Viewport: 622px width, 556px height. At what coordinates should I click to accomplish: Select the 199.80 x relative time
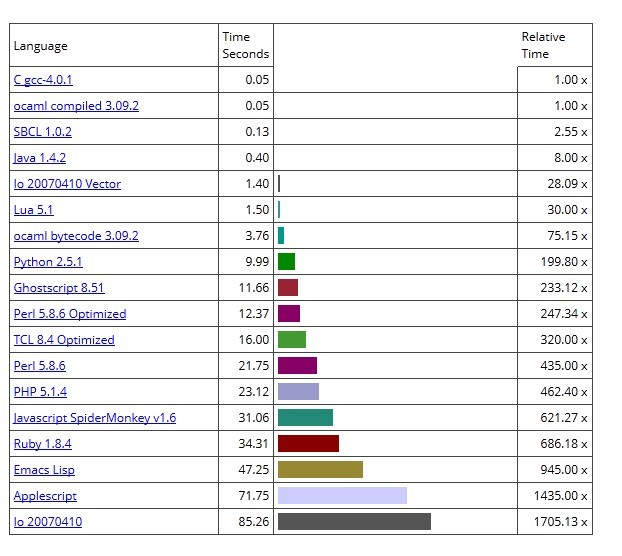point(564,262)
